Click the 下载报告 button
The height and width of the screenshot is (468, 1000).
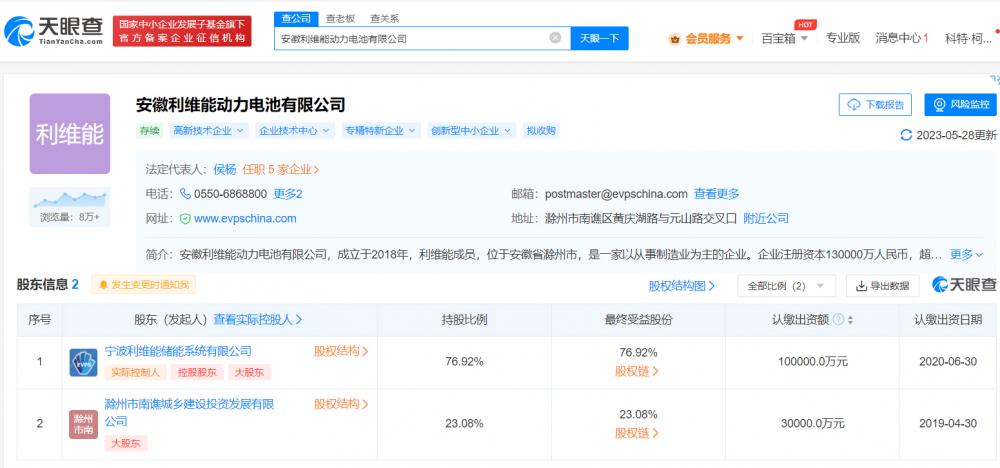tap(875, 105)
